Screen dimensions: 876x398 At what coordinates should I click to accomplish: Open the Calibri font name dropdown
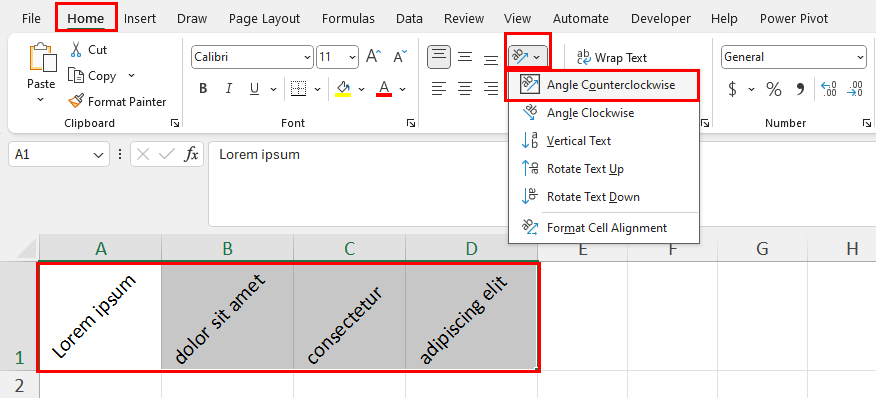click(x=307, y=57)
